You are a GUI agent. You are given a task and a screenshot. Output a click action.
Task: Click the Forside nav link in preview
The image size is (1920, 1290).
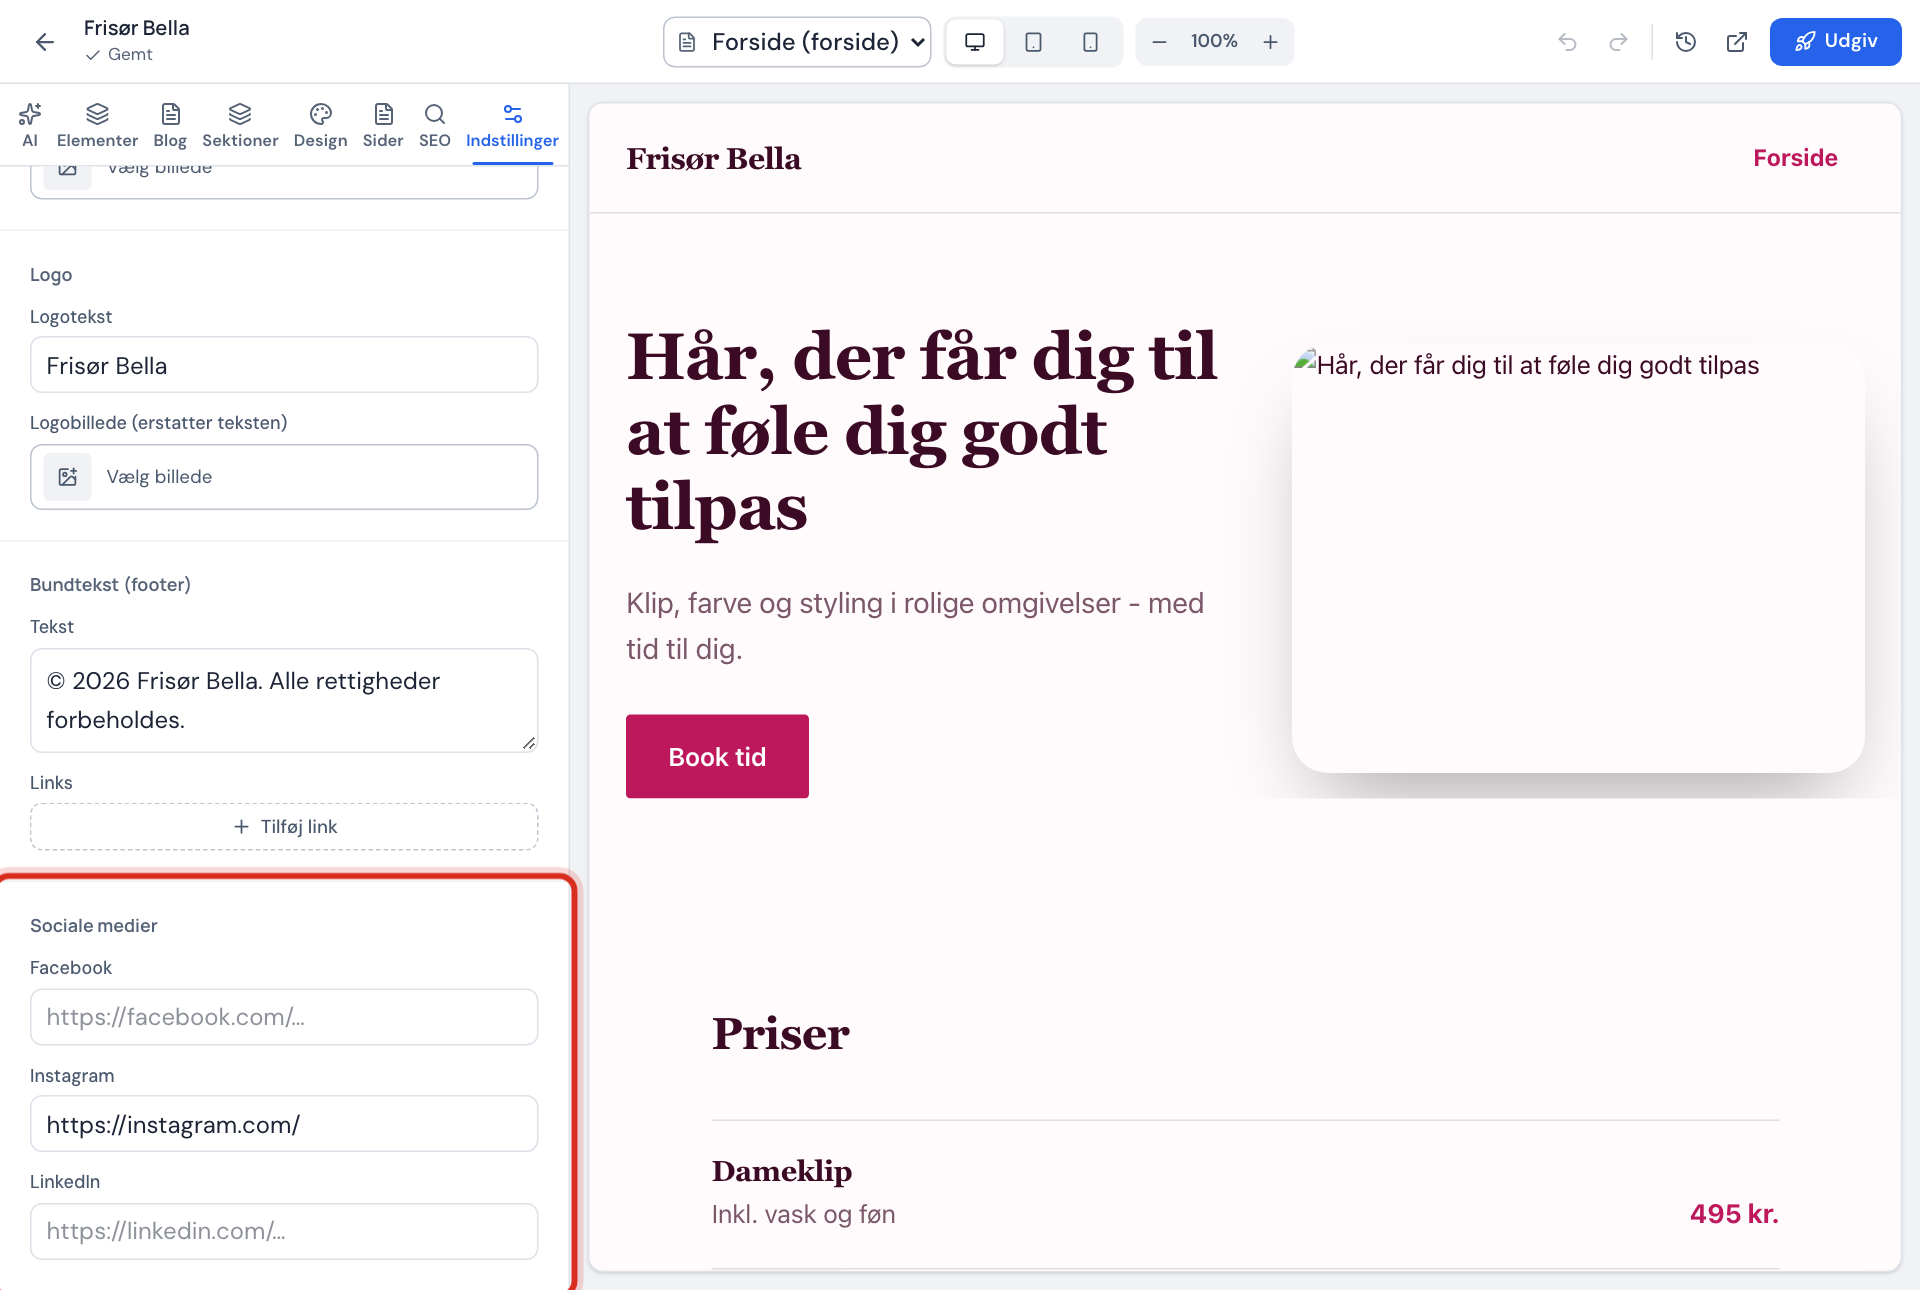coord(1795,158)
